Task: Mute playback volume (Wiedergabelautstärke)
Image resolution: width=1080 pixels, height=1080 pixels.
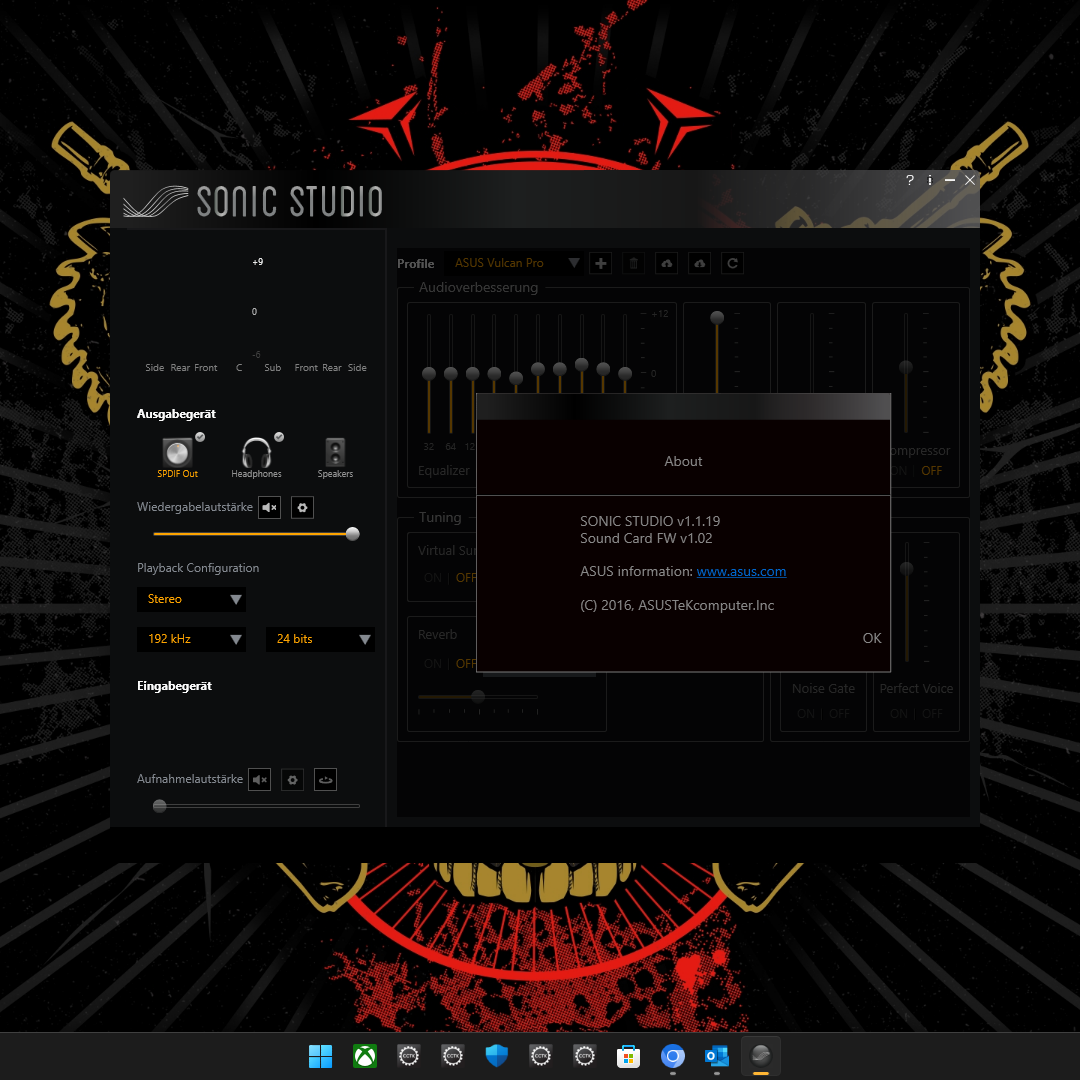Action: tap(269, 508)
